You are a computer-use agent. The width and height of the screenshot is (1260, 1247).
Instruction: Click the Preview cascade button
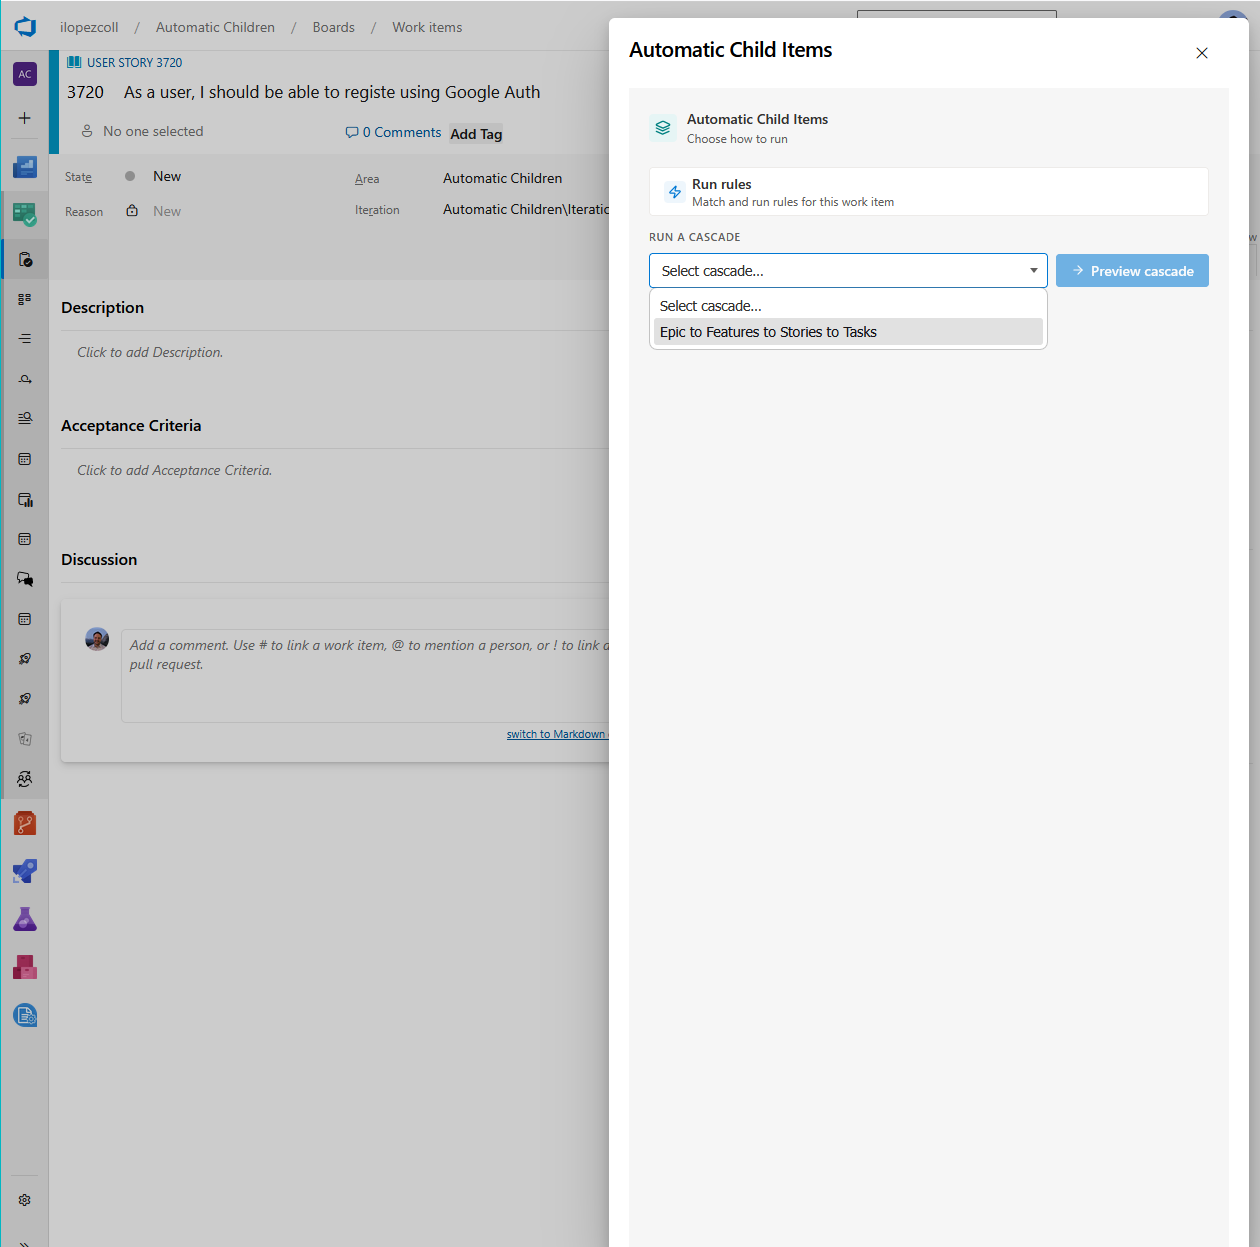pos(1132,271)
